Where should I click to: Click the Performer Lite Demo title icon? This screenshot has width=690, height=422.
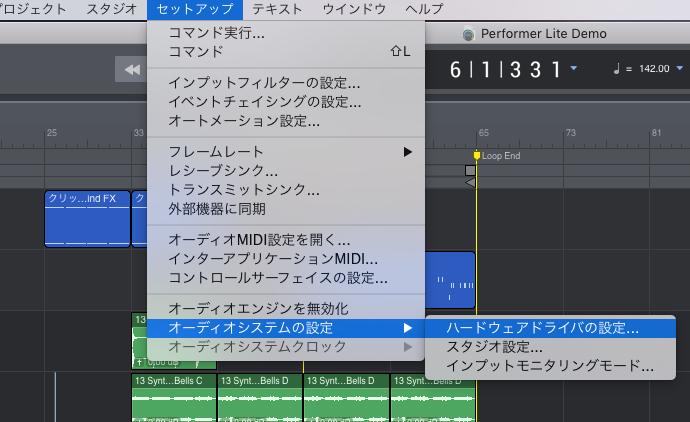pos(469,34)
